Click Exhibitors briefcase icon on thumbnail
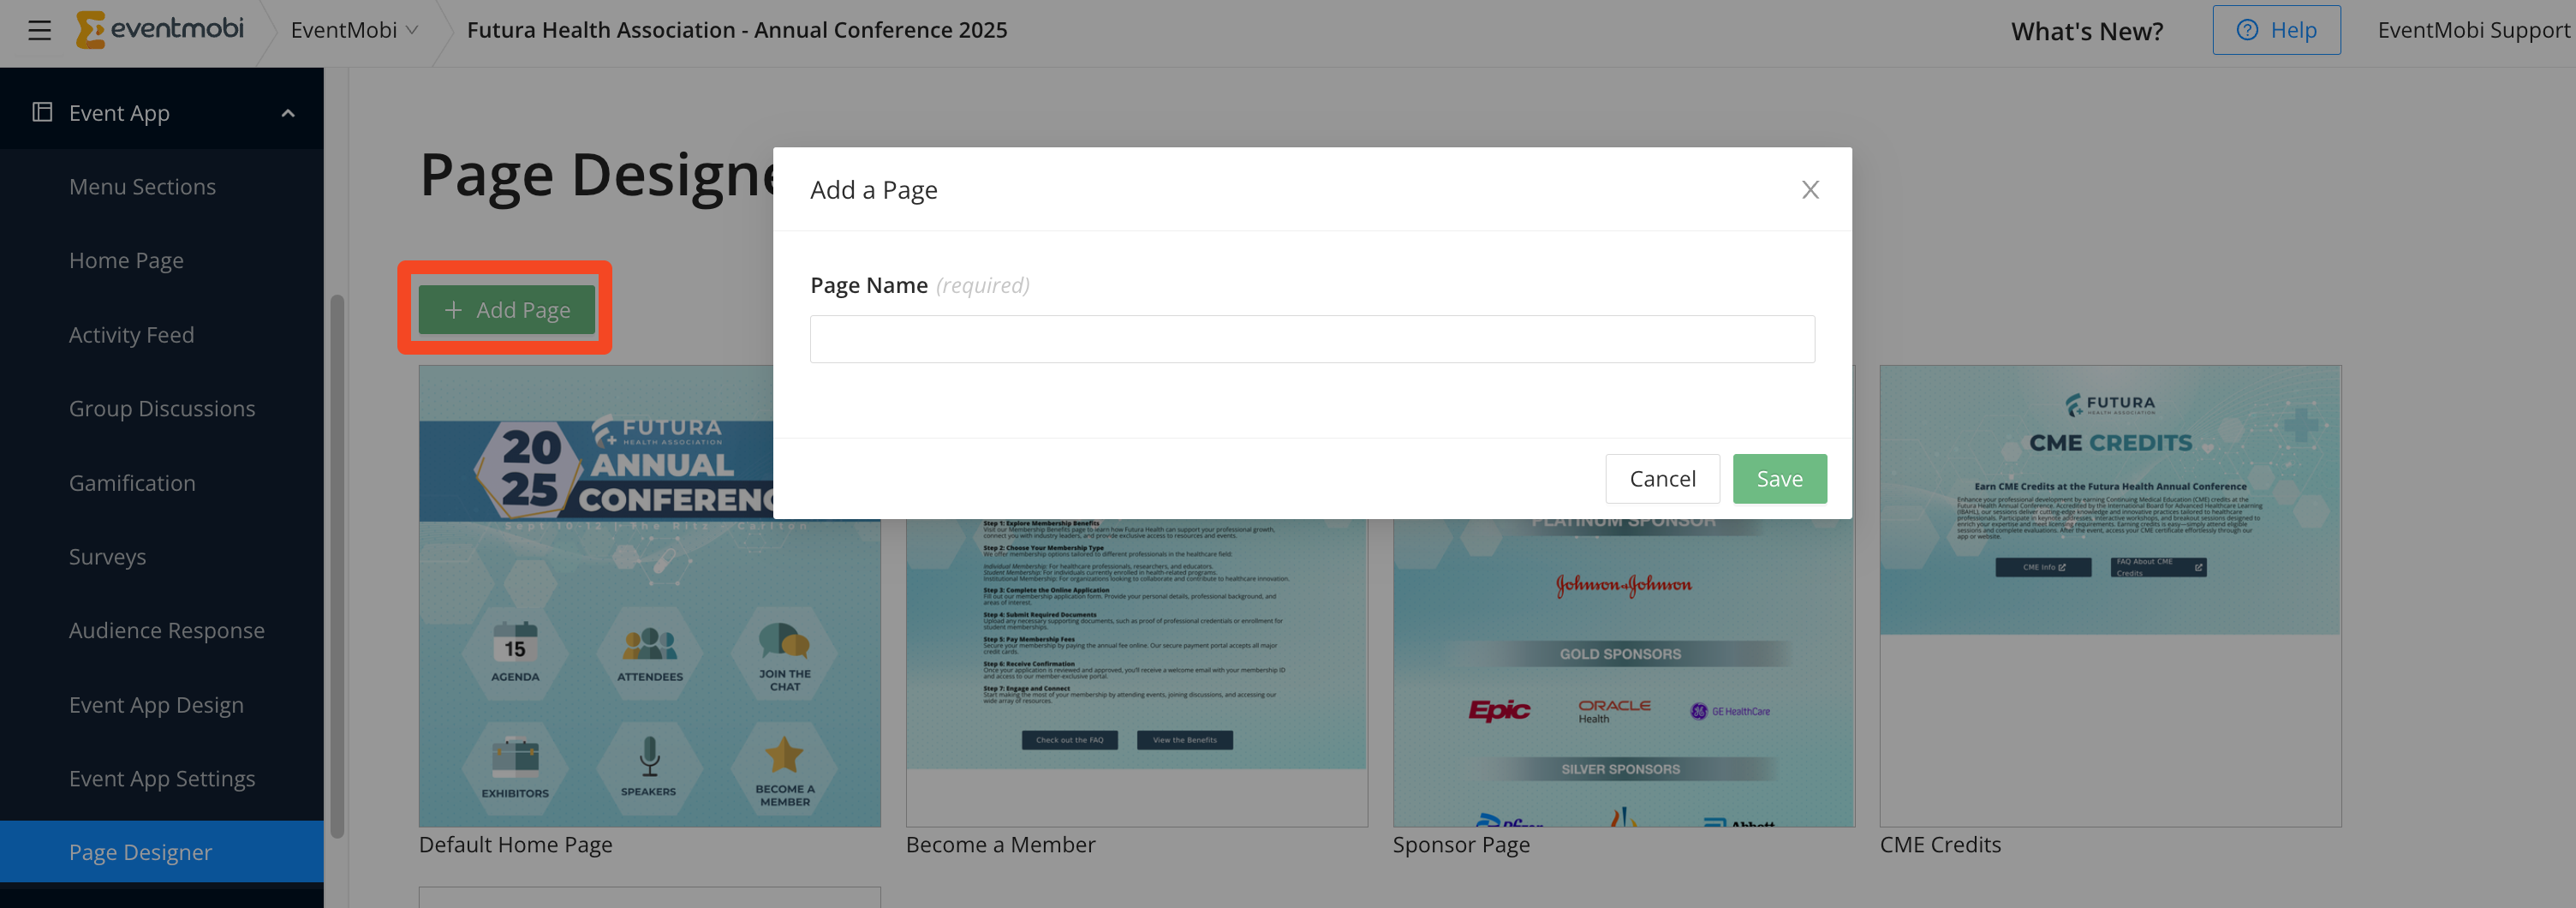 click(x=515, y=758)
